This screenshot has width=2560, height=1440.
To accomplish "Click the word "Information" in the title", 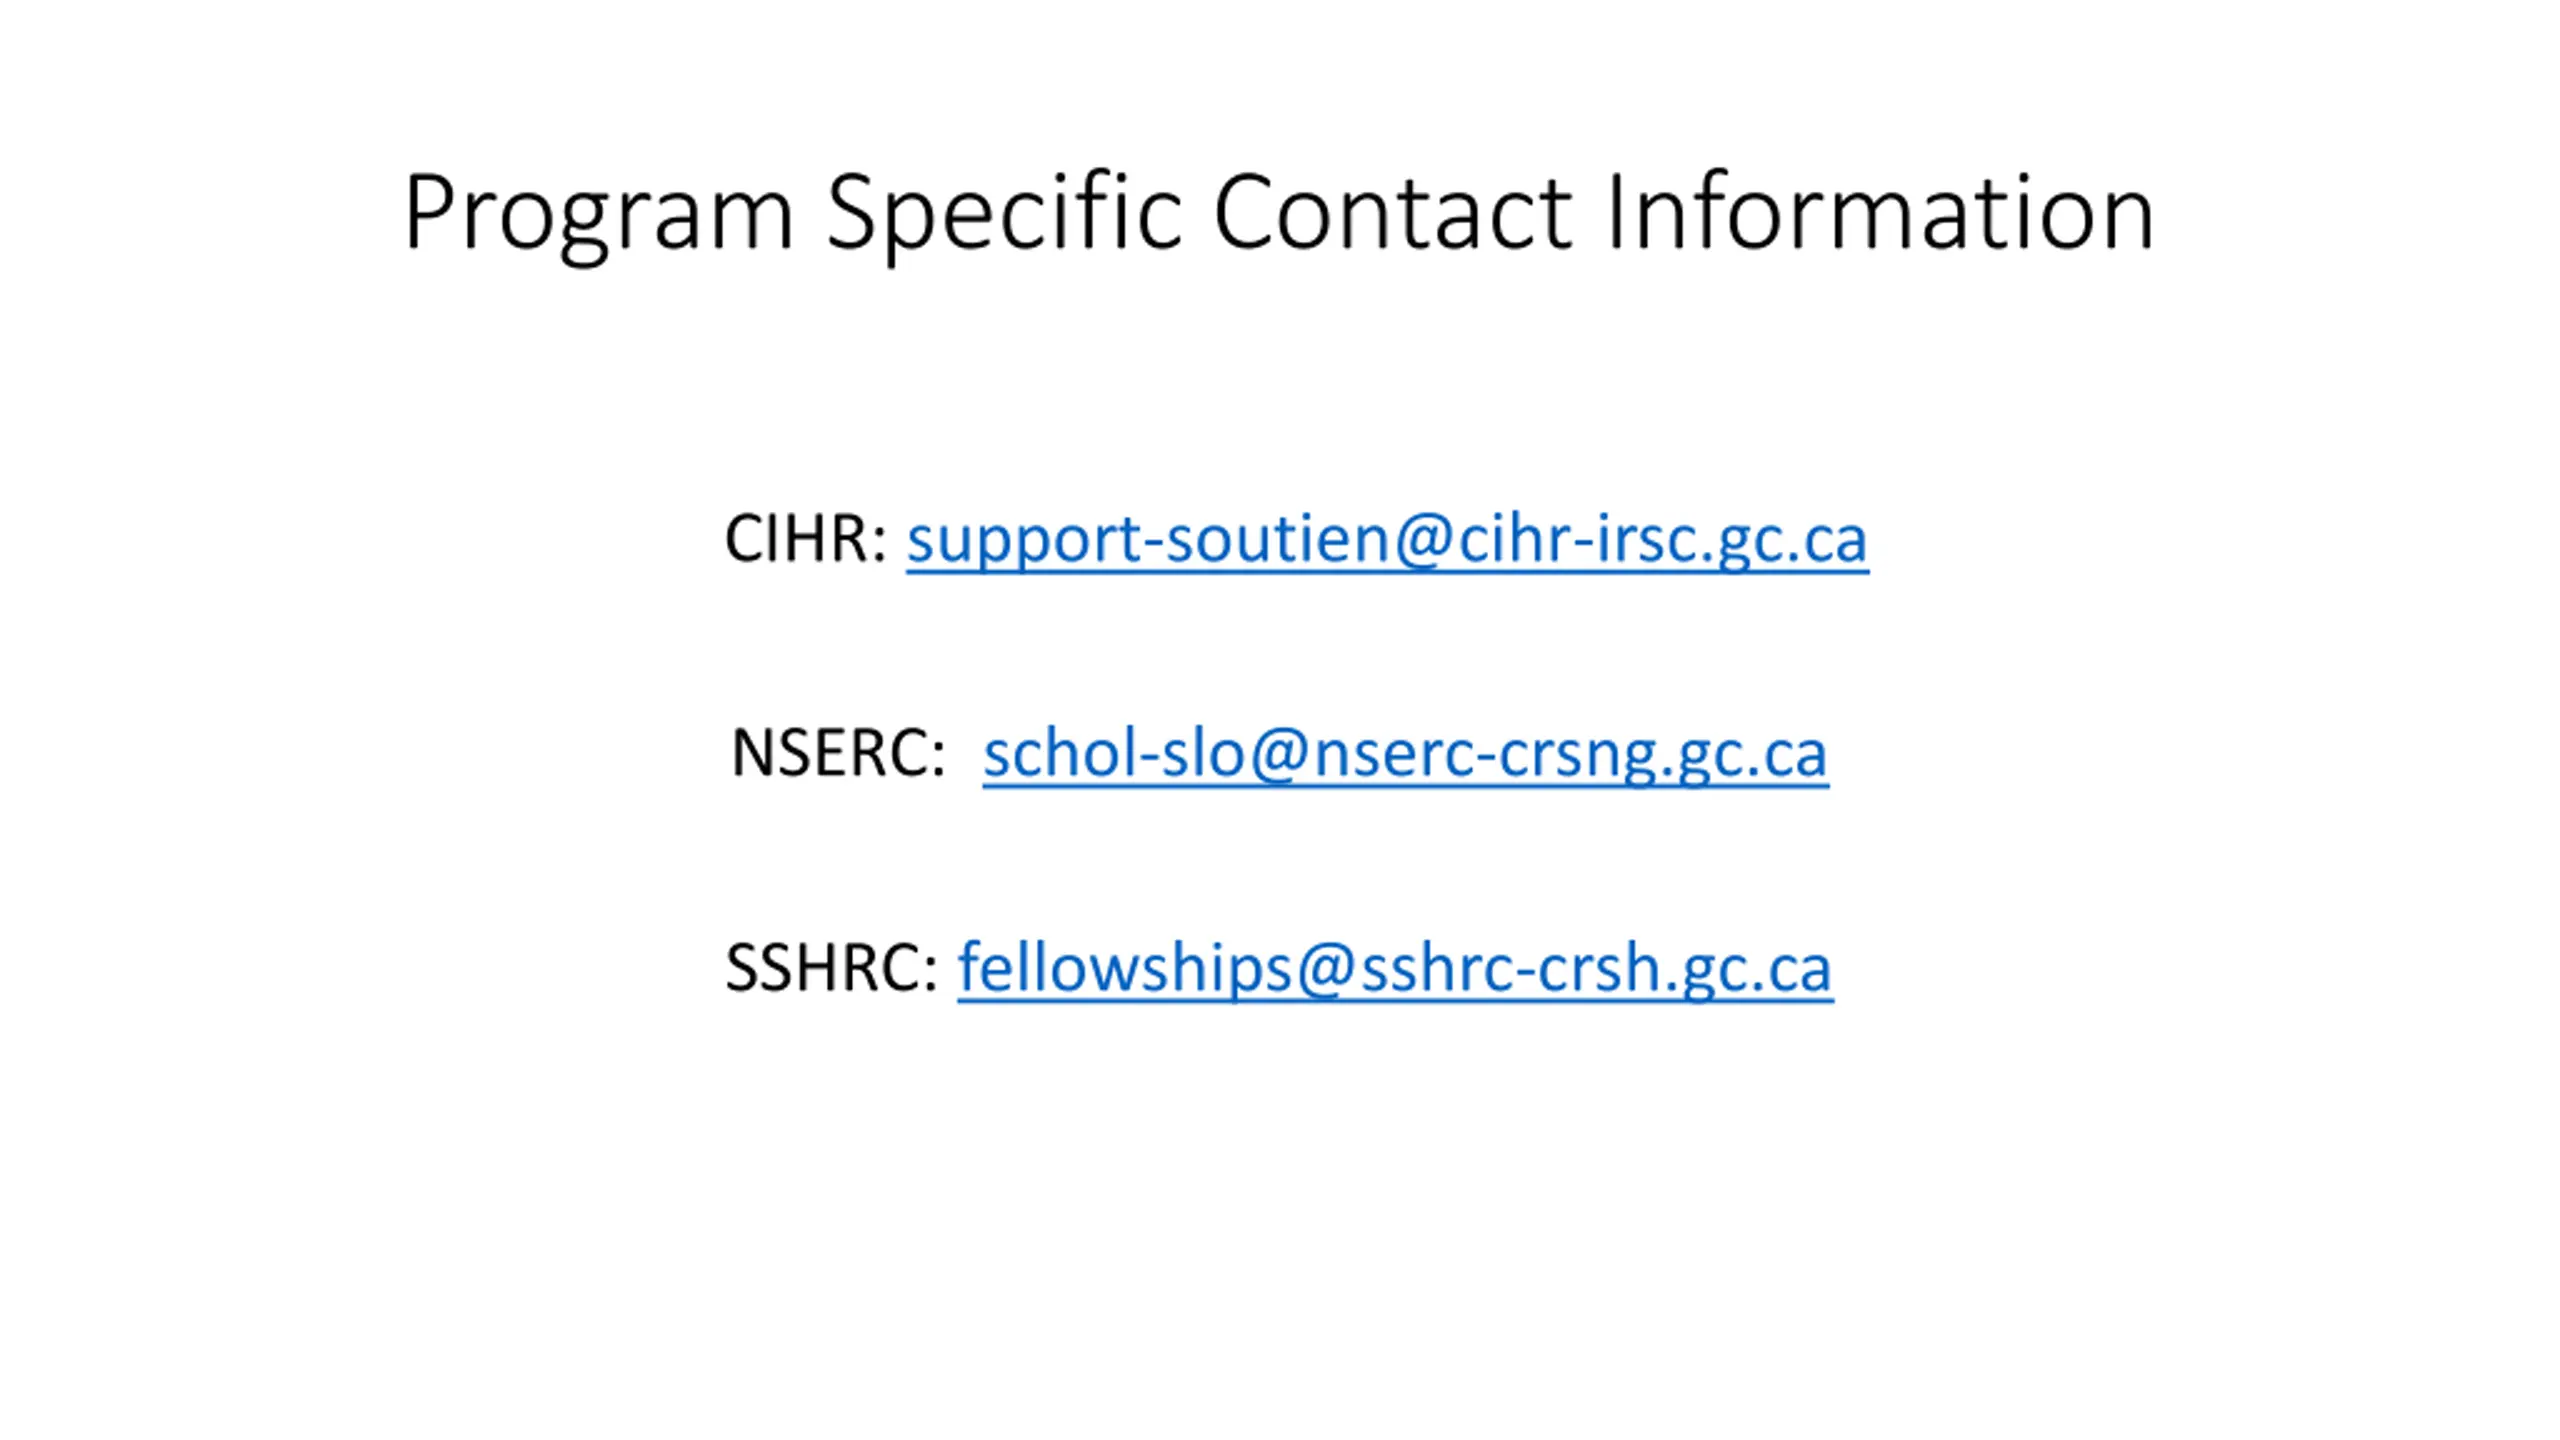I will point(1880,212).
